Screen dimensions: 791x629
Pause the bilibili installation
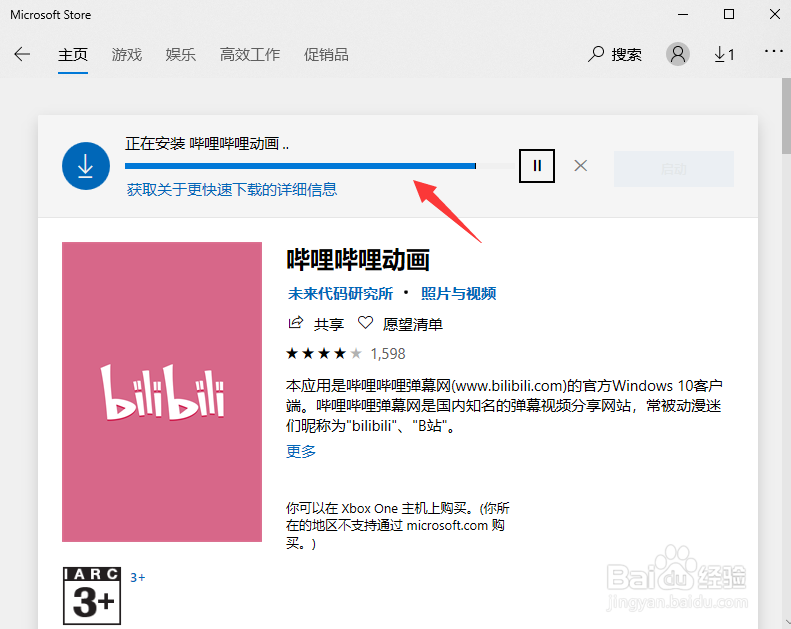tap(537, 166)
